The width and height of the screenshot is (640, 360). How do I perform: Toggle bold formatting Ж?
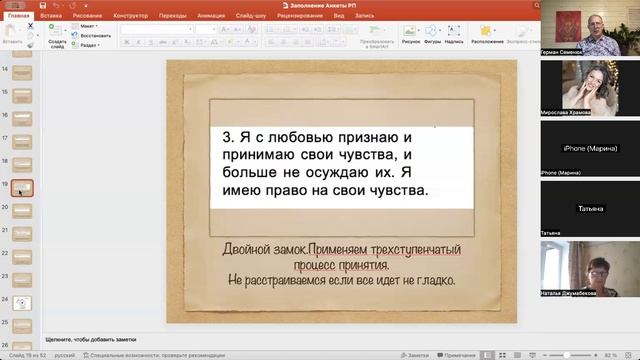(x=127, y=42)
